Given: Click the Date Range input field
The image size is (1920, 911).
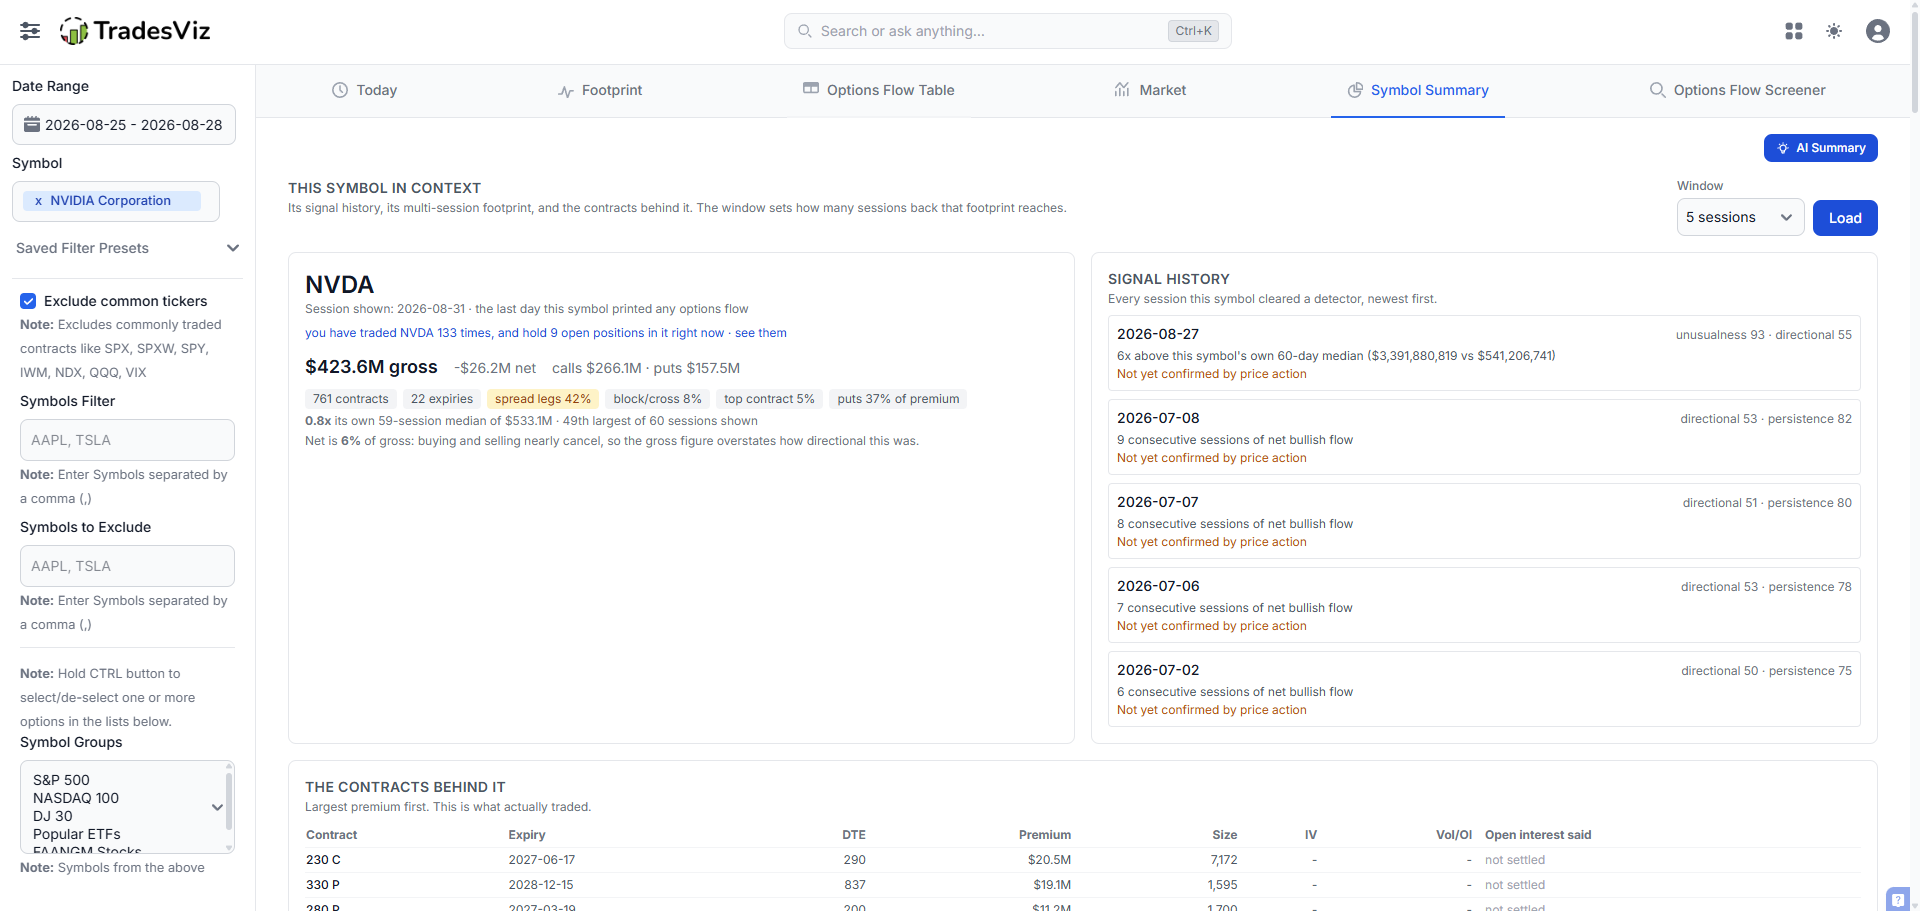Looking at the screenshot, I should coord(124,125).
